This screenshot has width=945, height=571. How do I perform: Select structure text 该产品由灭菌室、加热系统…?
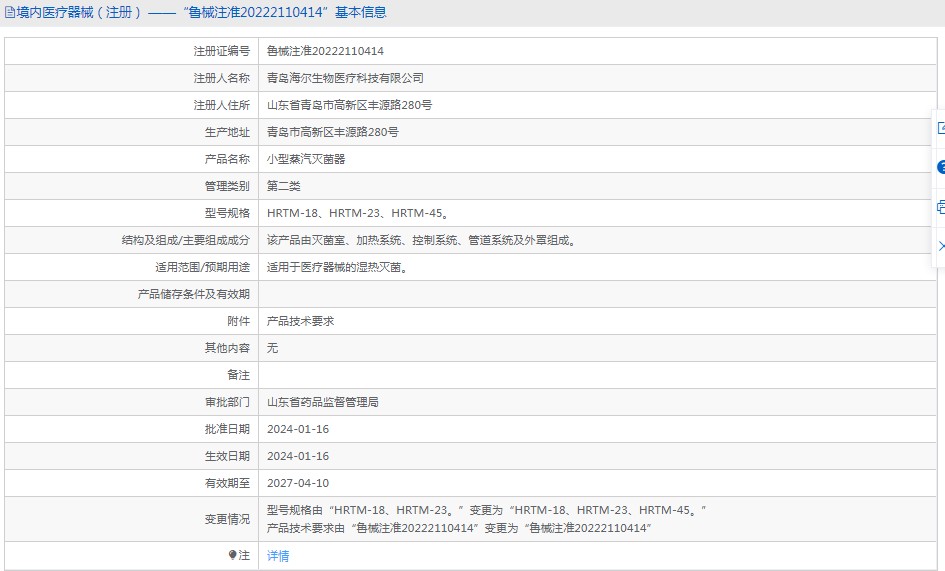[422, 241]
